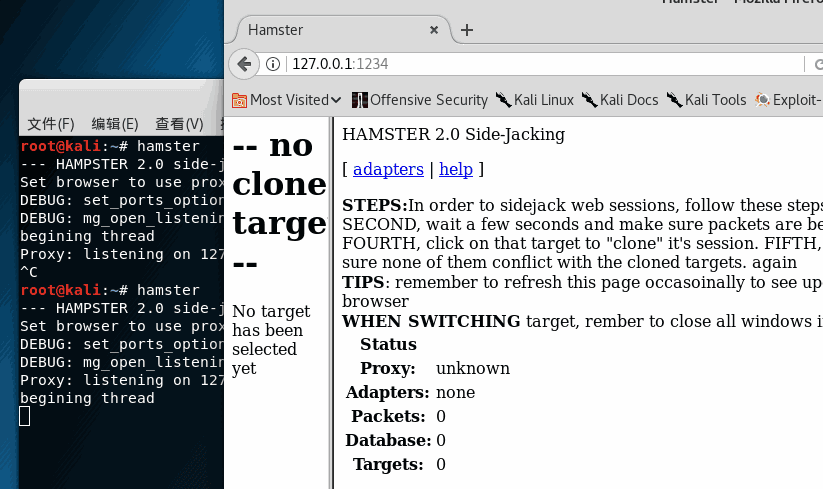Click the '^C' line in the terminal
The height and width of the screenshot is (489, 823).
click(x=29, y=272)
